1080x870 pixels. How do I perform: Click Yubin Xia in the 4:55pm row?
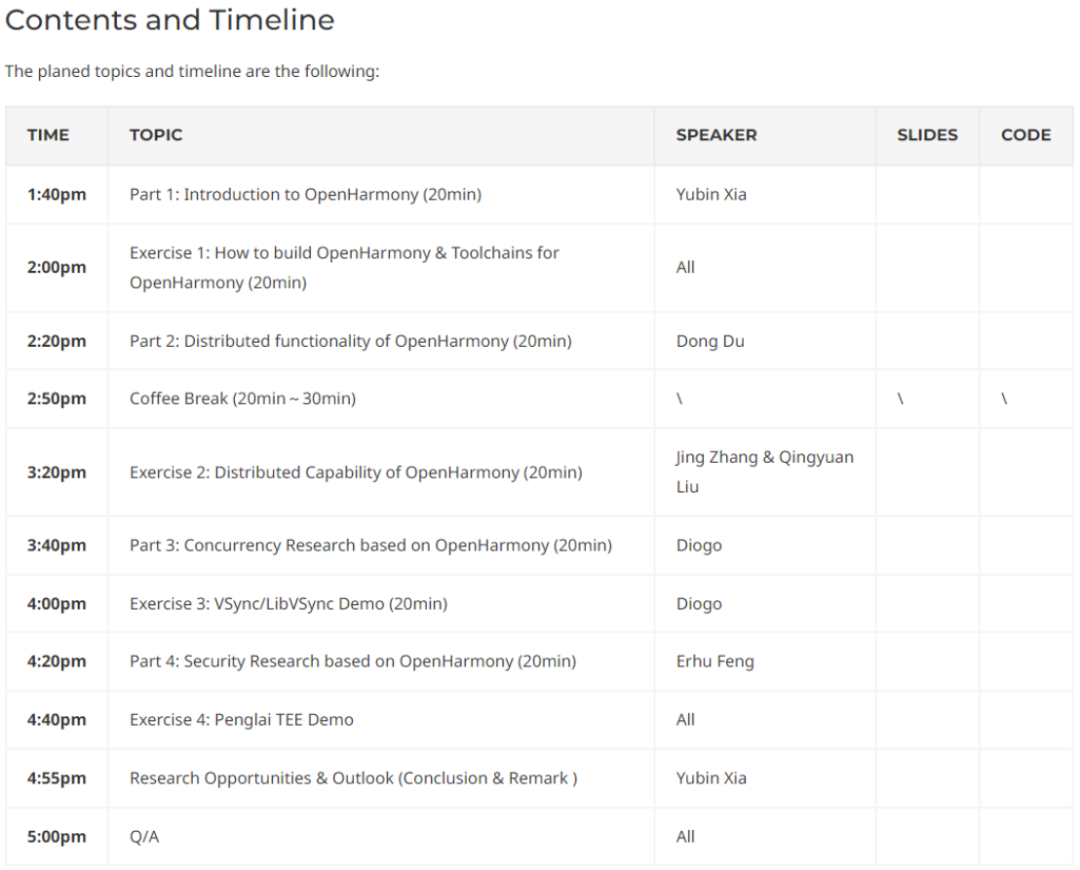tap(711, 778)
